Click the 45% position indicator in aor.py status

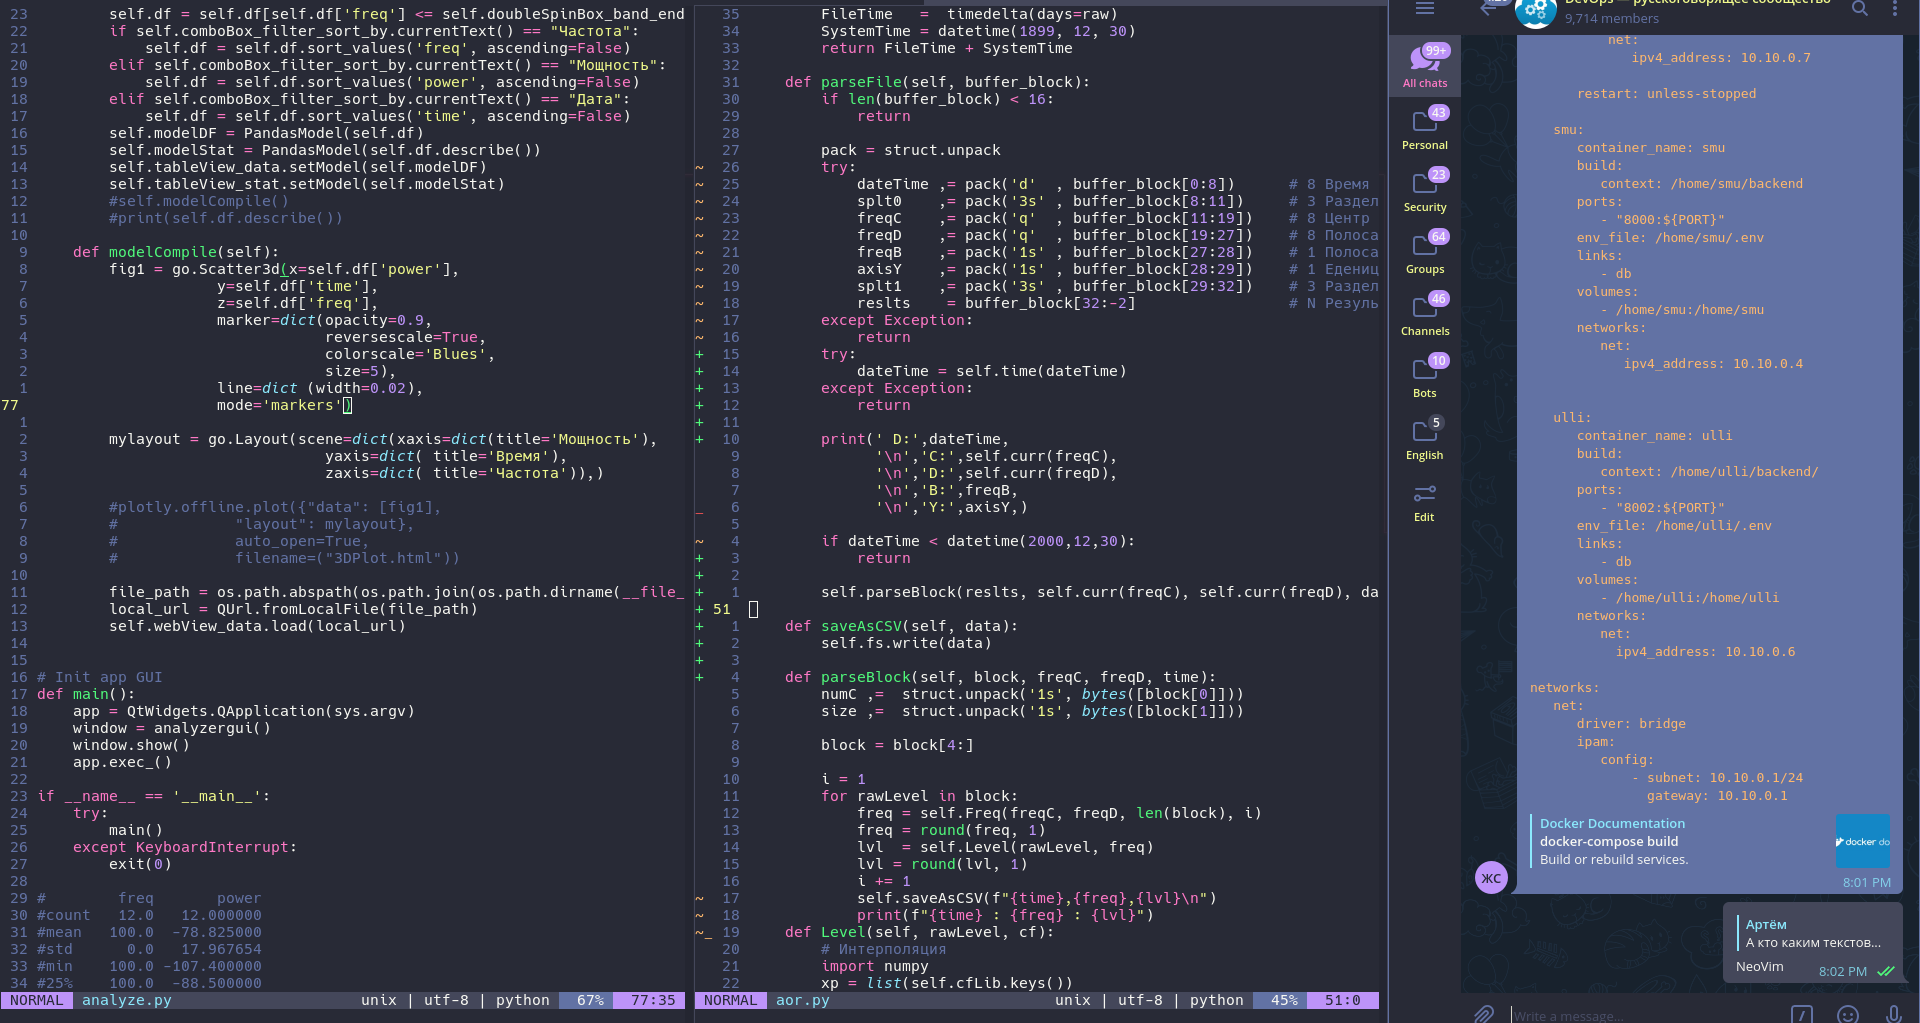tap(1284, 1000)
